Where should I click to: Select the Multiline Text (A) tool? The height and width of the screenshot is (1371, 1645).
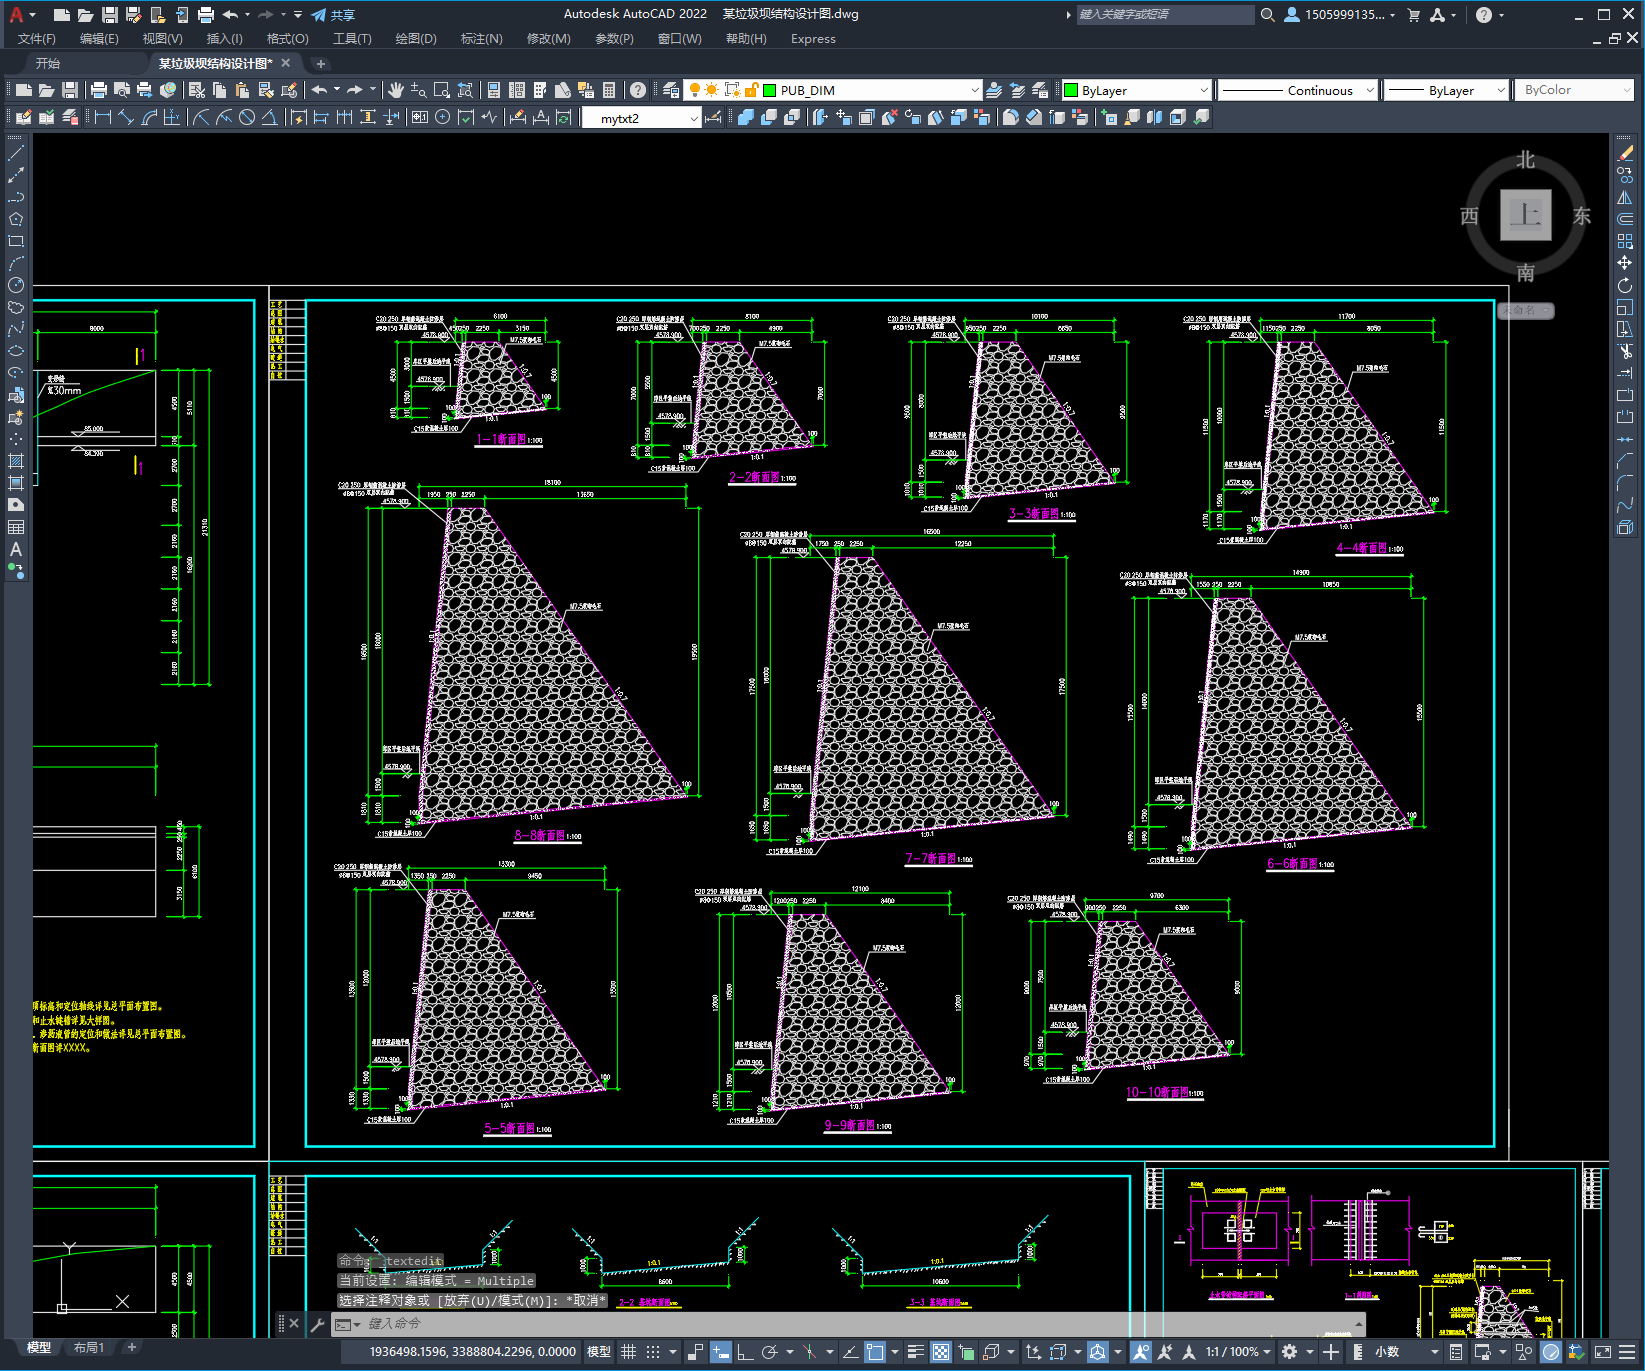click(x=16, y=549)
